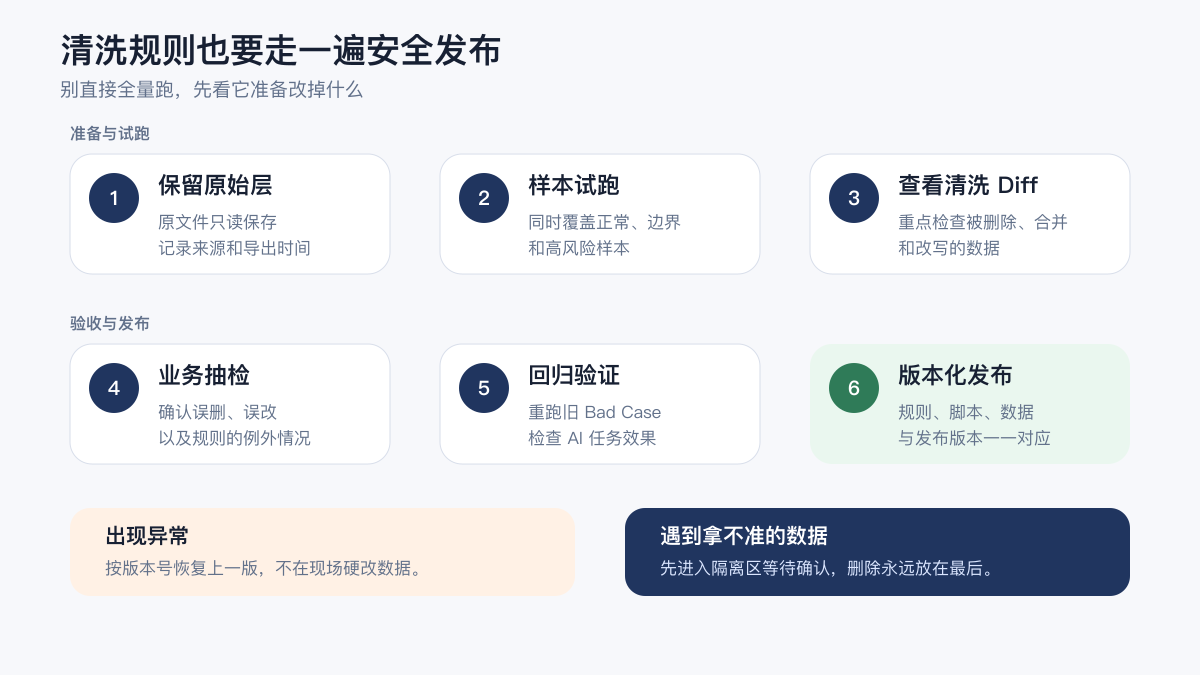Click the text 重跑旧 Bad Case

coord(595,412)
